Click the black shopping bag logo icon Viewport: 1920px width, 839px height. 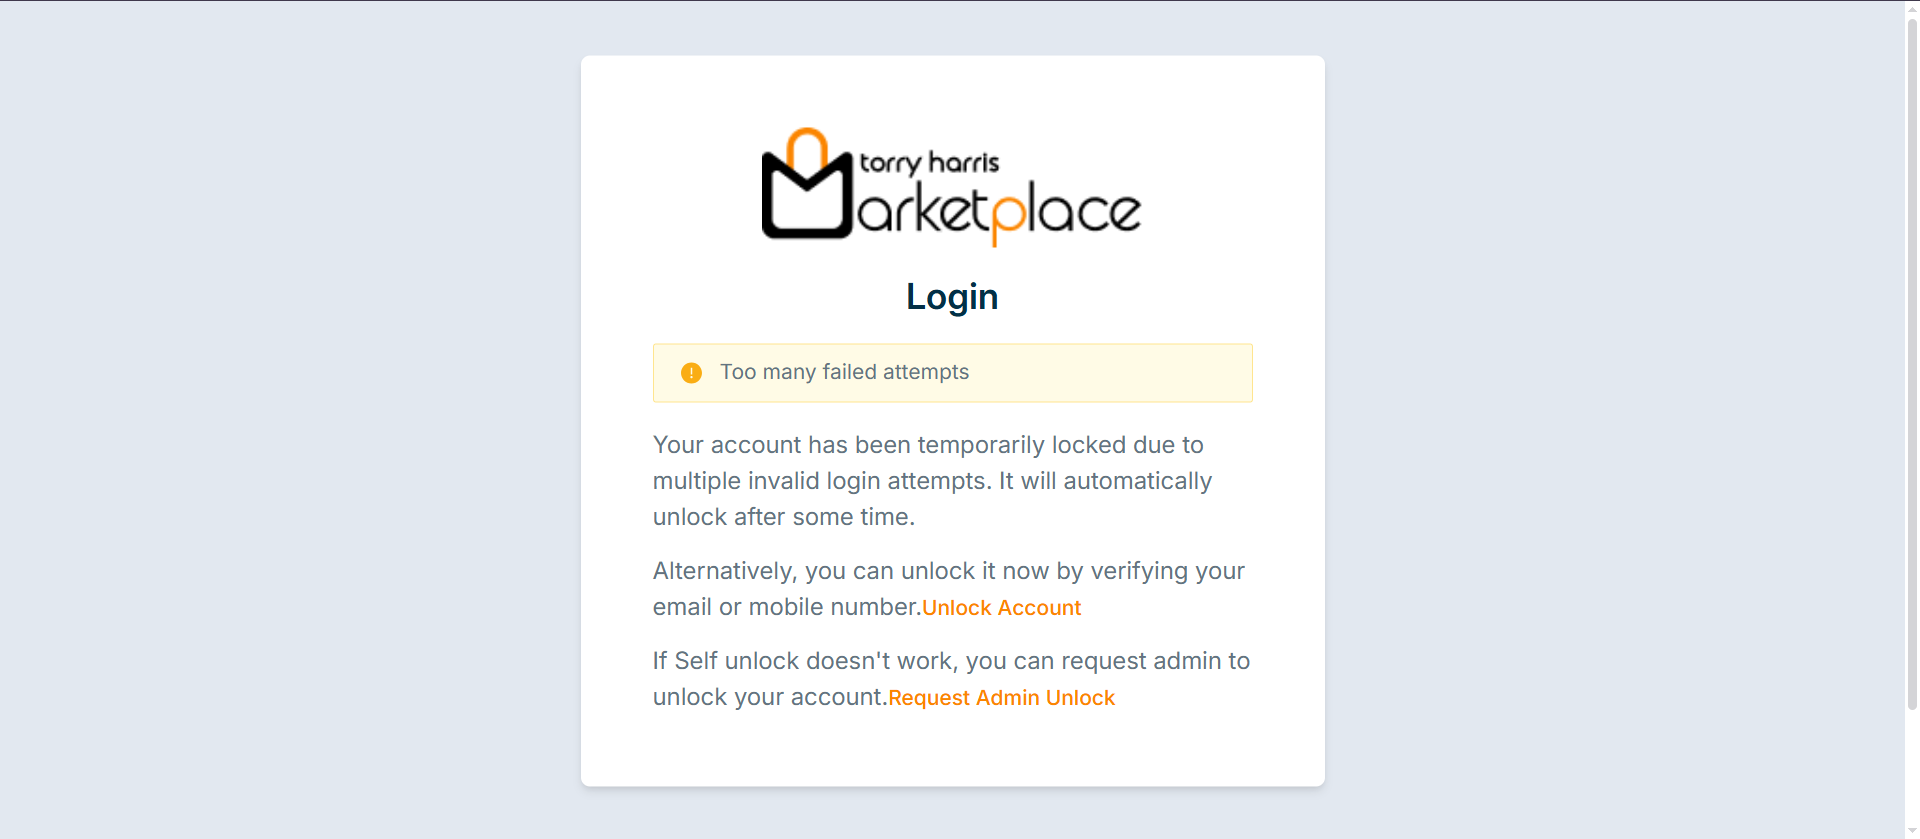(x=807, y=195)
